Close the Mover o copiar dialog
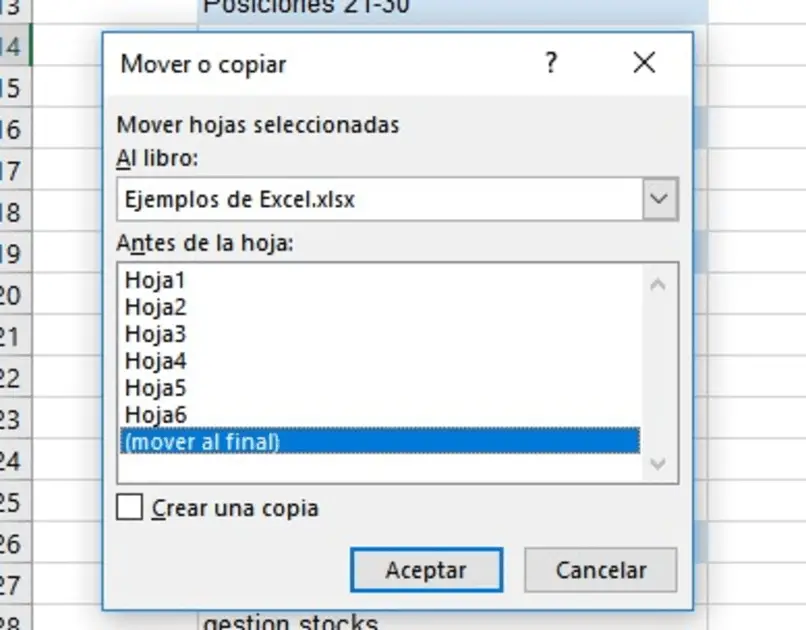 [x=645, y=64]
